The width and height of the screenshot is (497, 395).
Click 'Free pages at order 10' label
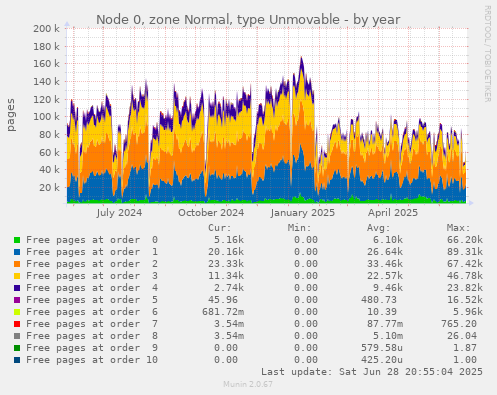coord(92,360)
